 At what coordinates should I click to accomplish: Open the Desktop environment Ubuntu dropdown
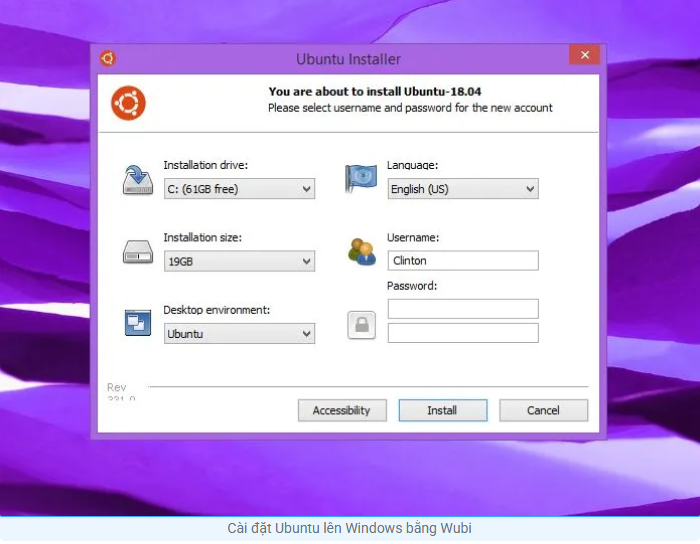(239, 333)
